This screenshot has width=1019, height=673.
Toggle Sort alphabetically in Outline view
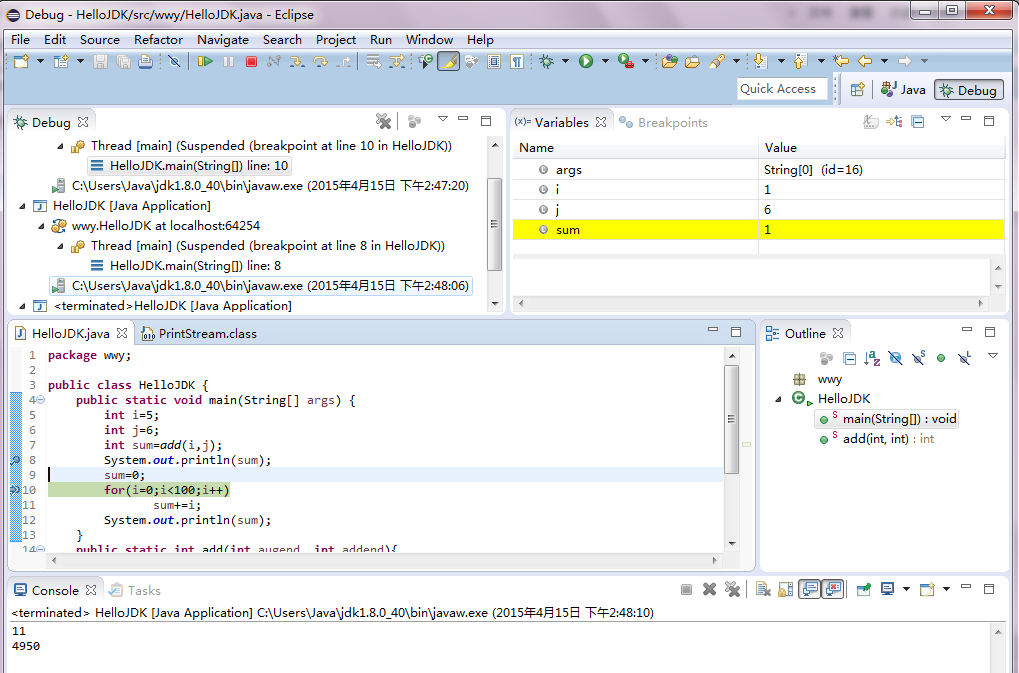[x=872, y=358]
